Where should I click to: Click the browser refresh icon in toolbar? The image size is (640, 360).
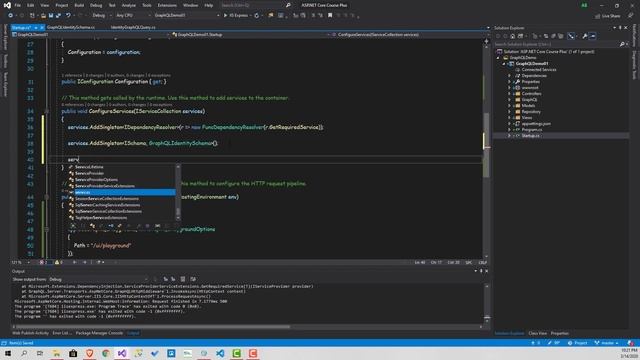[x=257, y=16]
